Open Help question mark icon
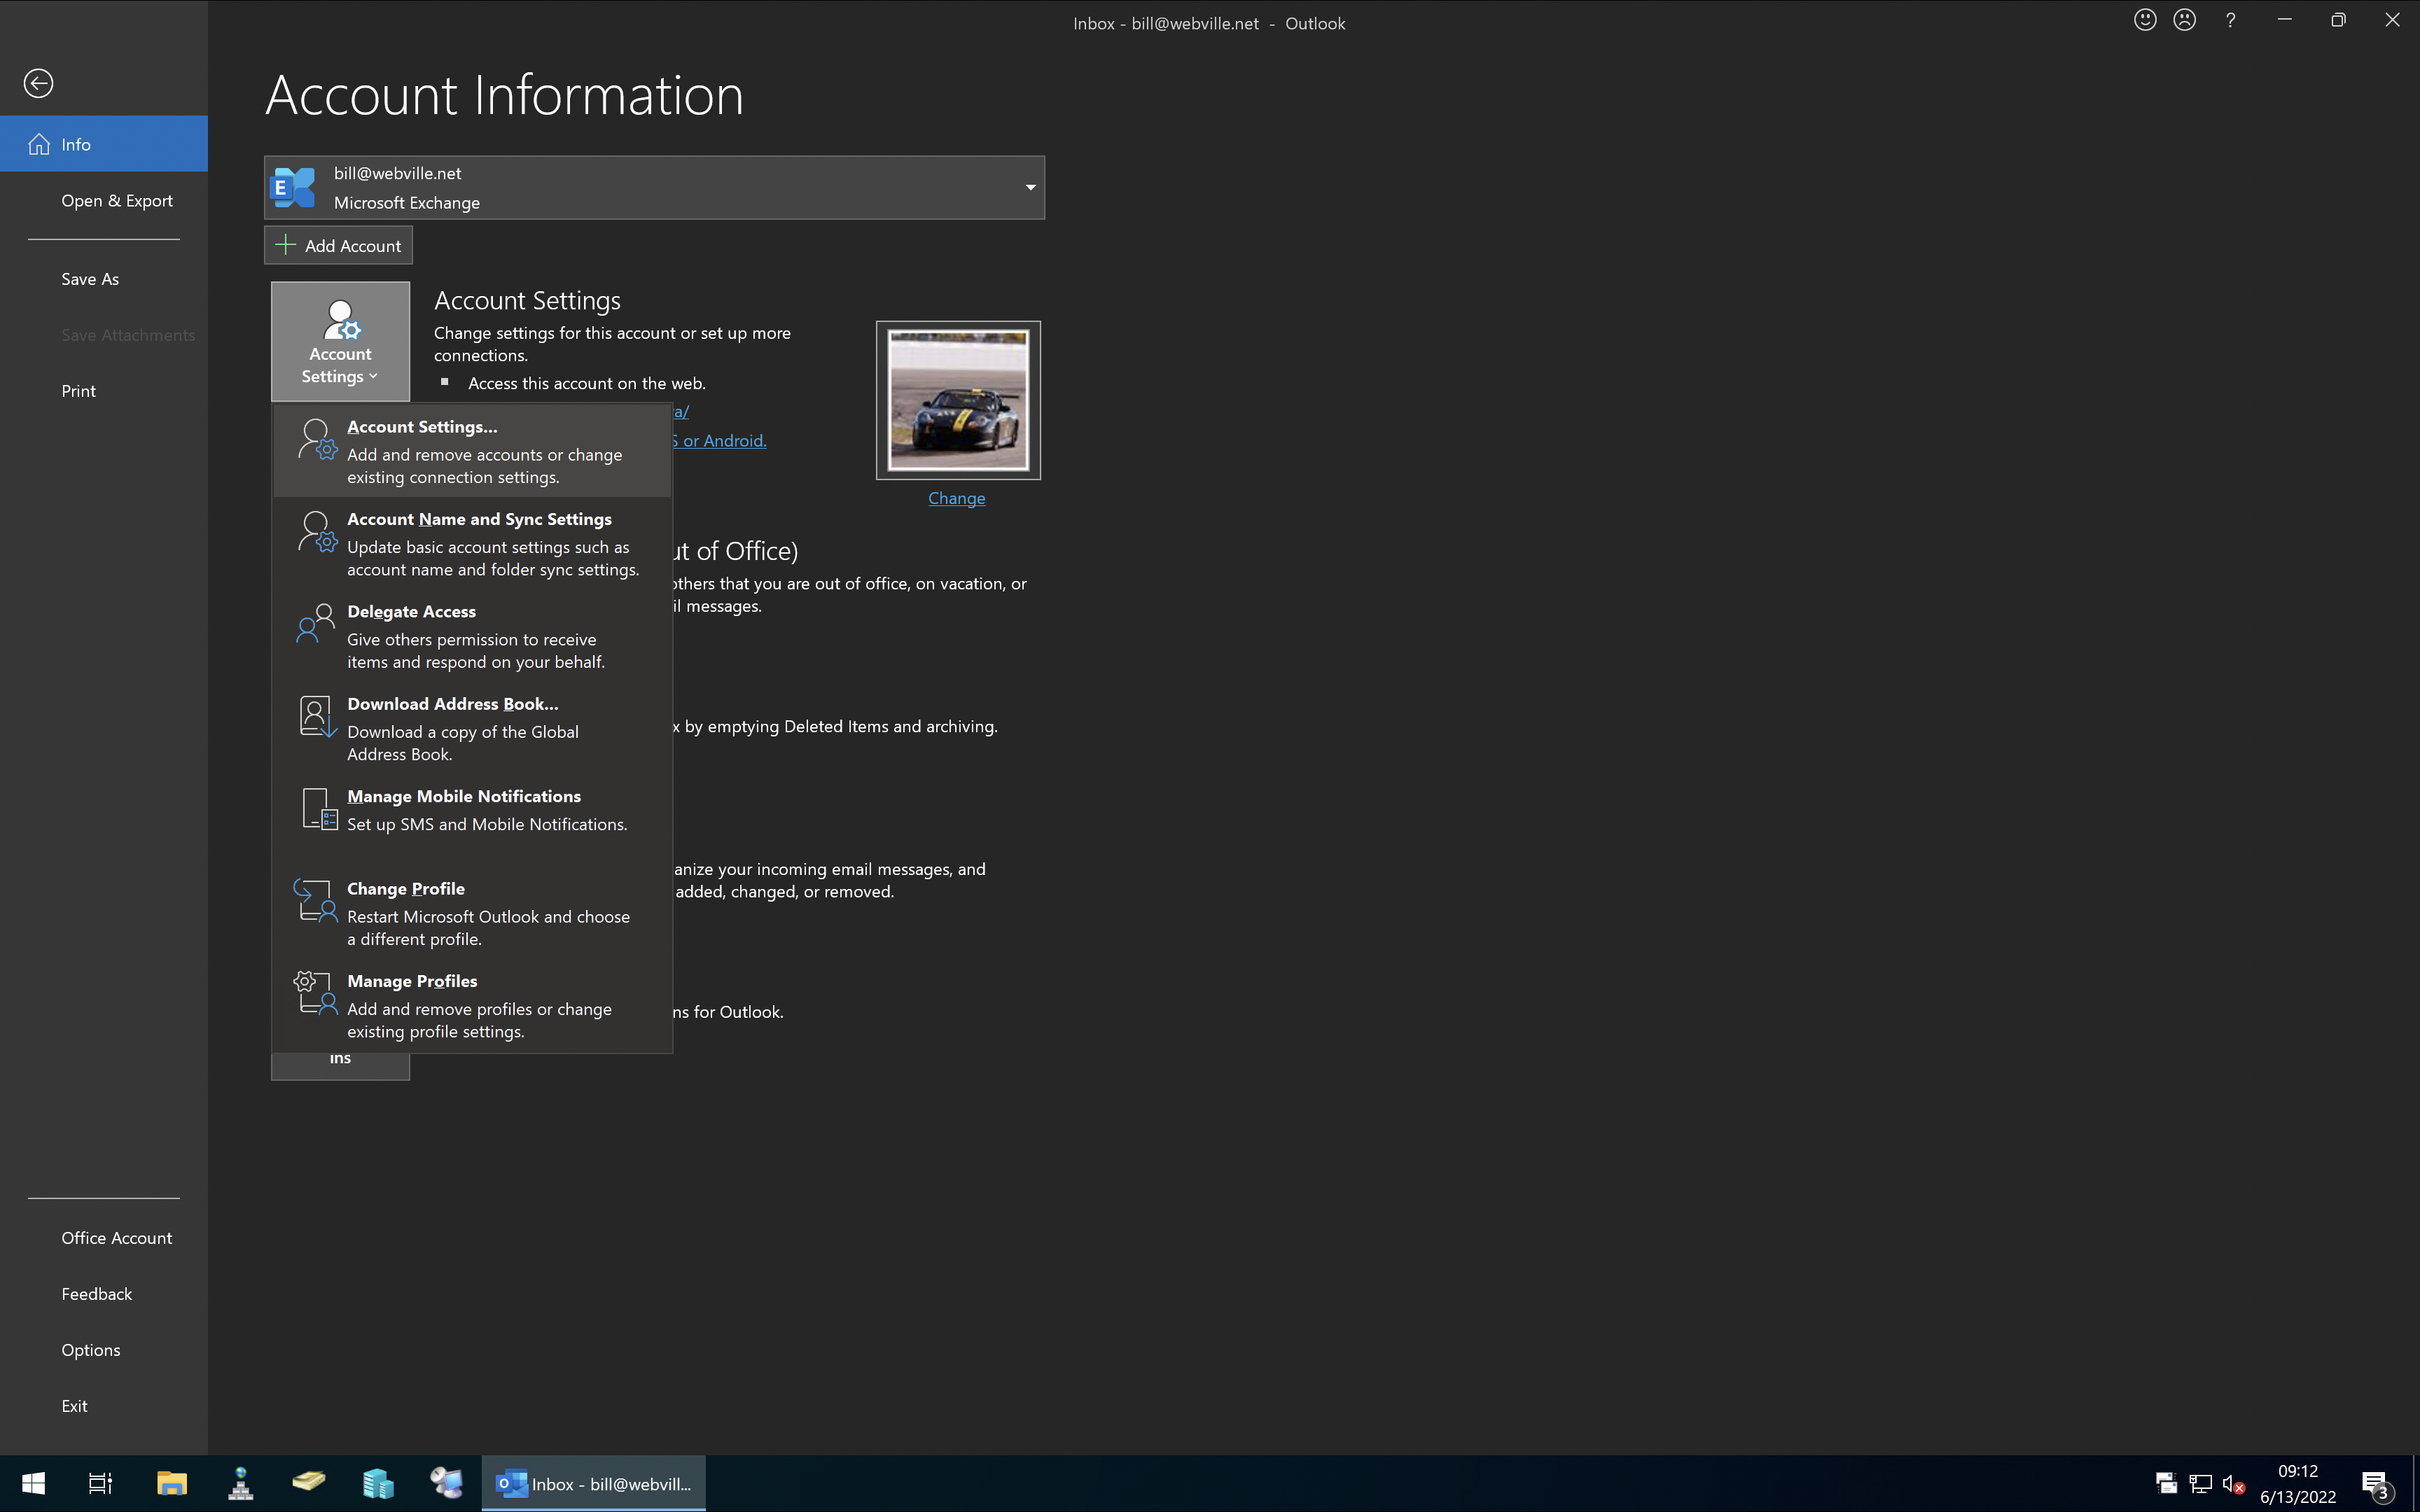 [2230, 20]
